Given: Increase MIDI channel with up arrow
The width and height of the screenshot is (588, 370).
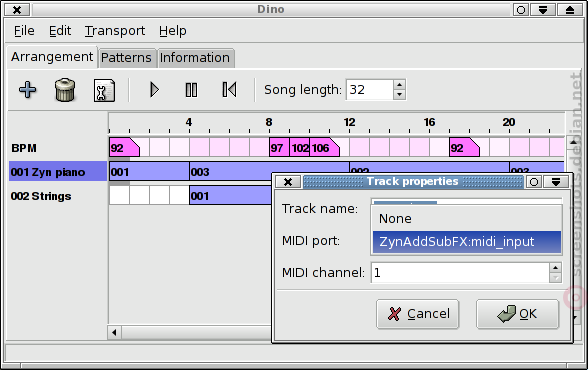Looking at the screenshot, I should [555, 268].
